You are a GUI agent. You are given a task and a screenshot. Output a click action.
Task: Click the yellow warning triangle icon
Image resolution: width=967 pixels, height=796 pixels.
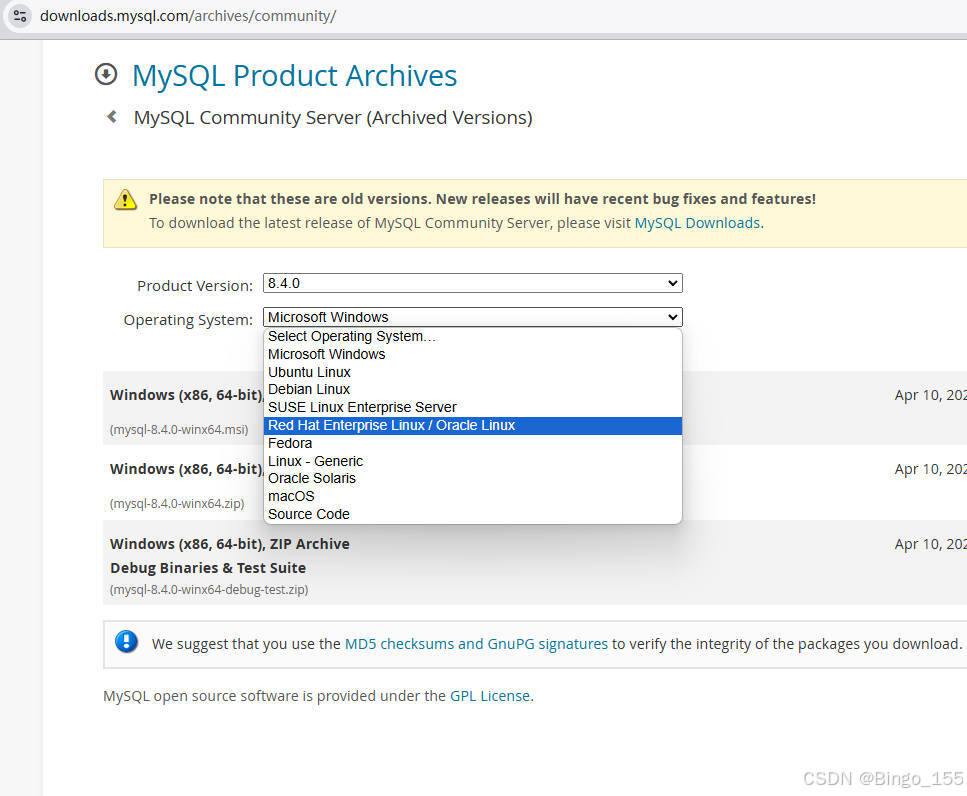[x=125, y=200]
